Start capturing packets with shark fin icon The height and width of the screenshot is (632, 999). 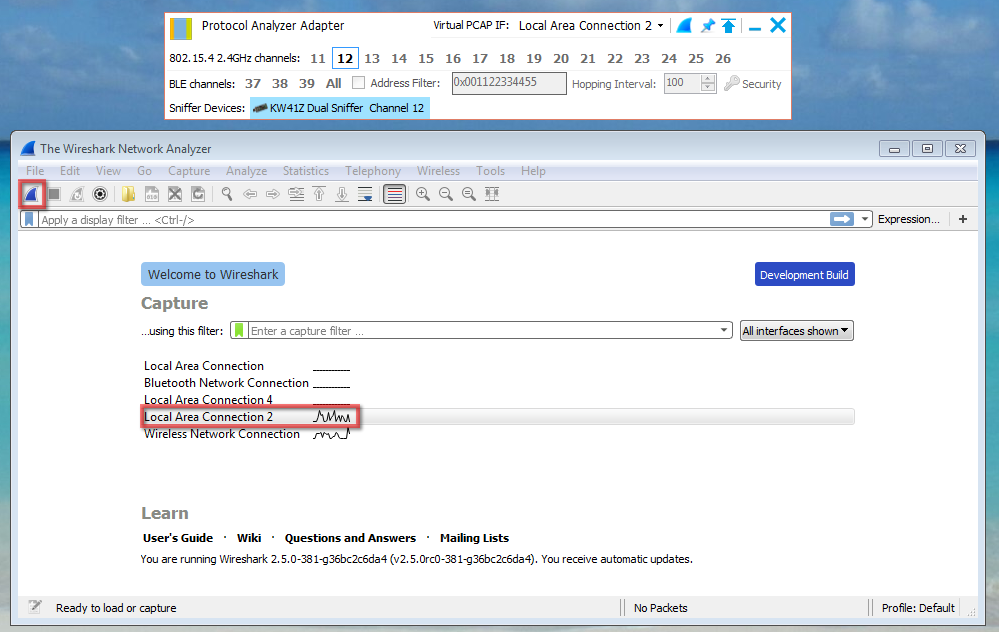[31, 194]
